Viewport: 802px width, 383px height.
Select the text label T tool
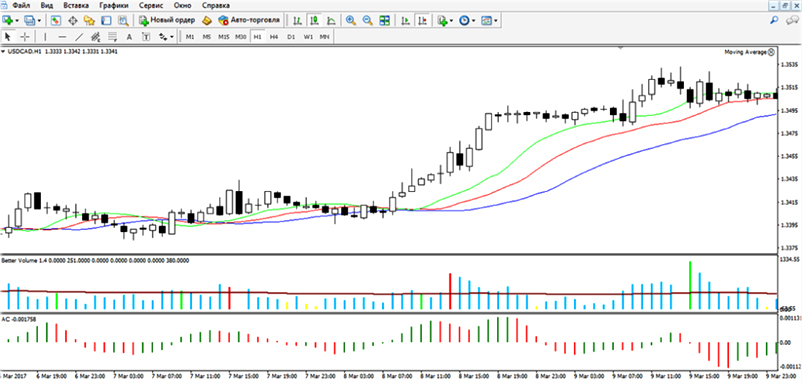tap(146, 37)
